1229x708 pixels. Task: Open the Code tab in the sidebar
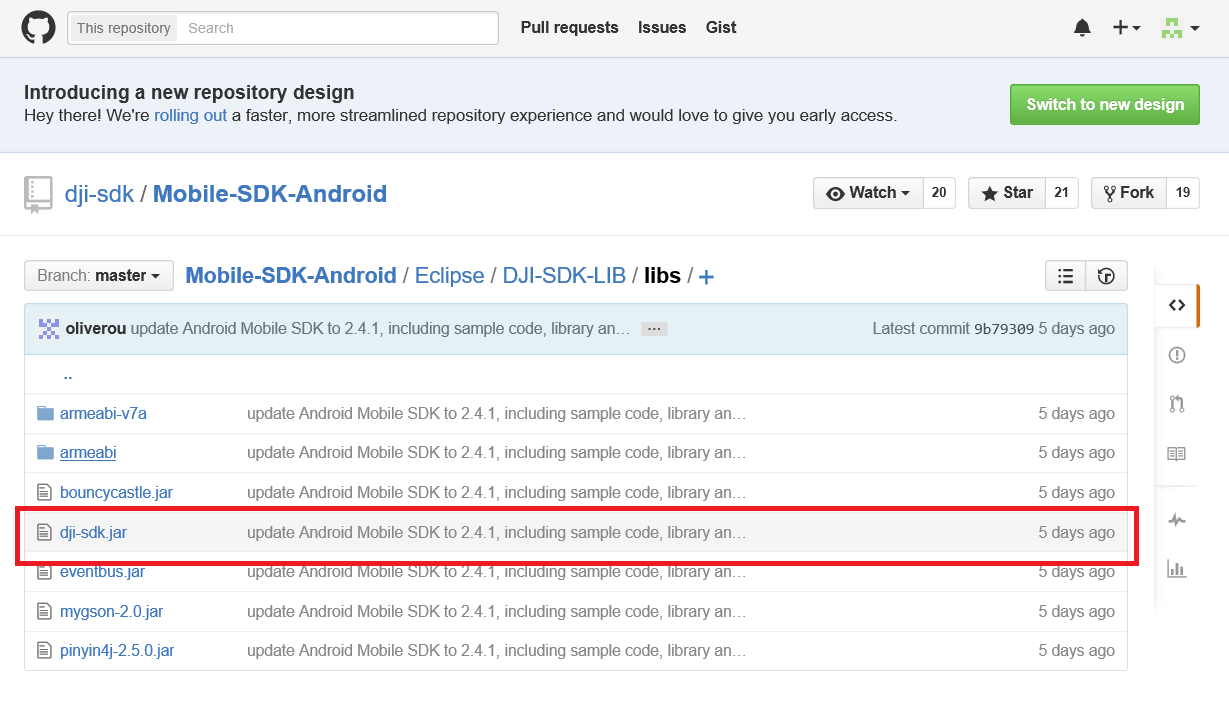click(1177, 305)
